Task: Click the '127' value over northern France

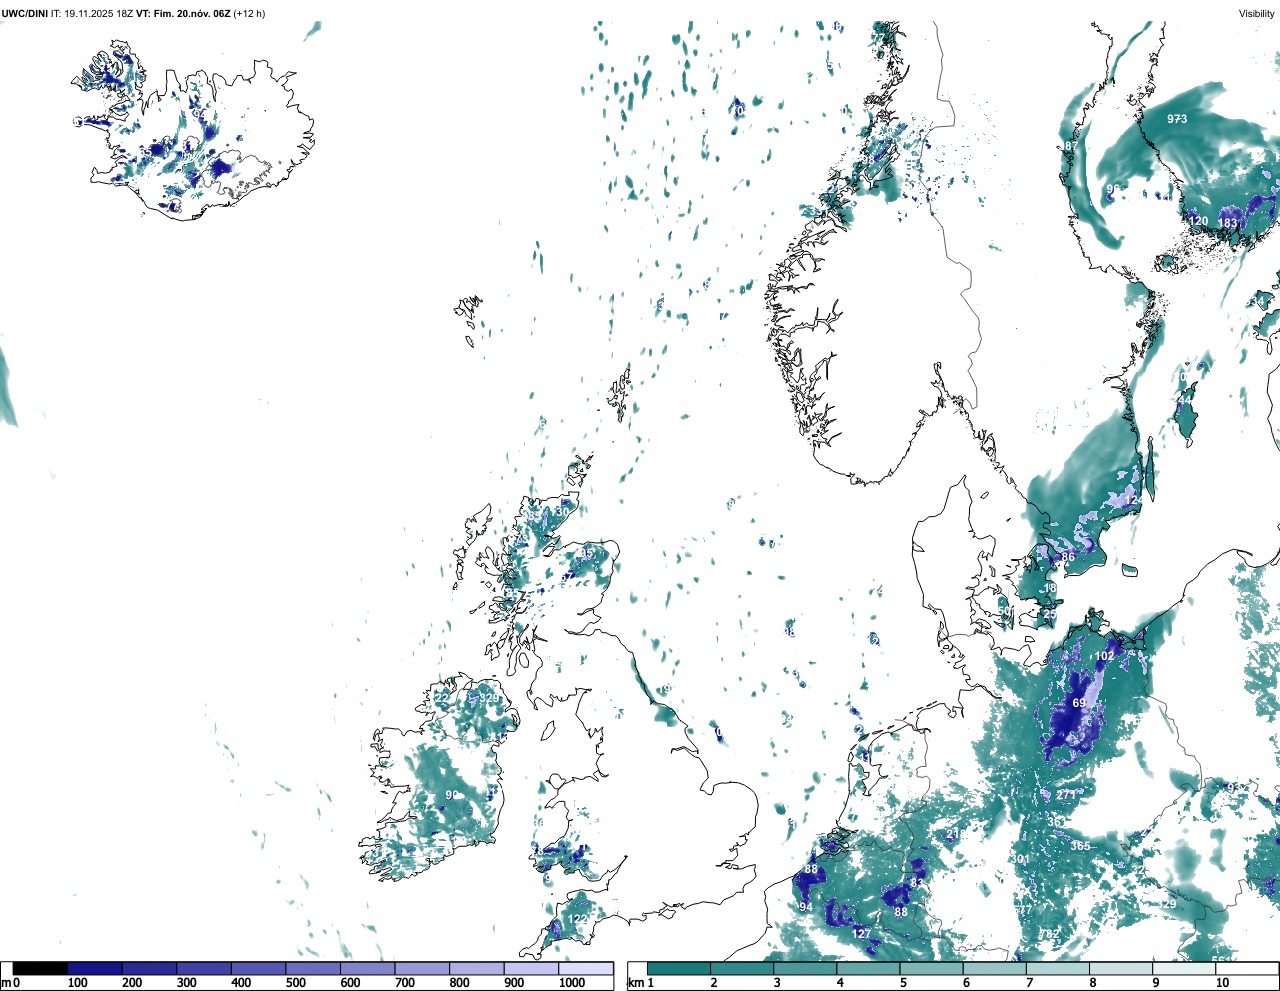Action: point(861,933)
